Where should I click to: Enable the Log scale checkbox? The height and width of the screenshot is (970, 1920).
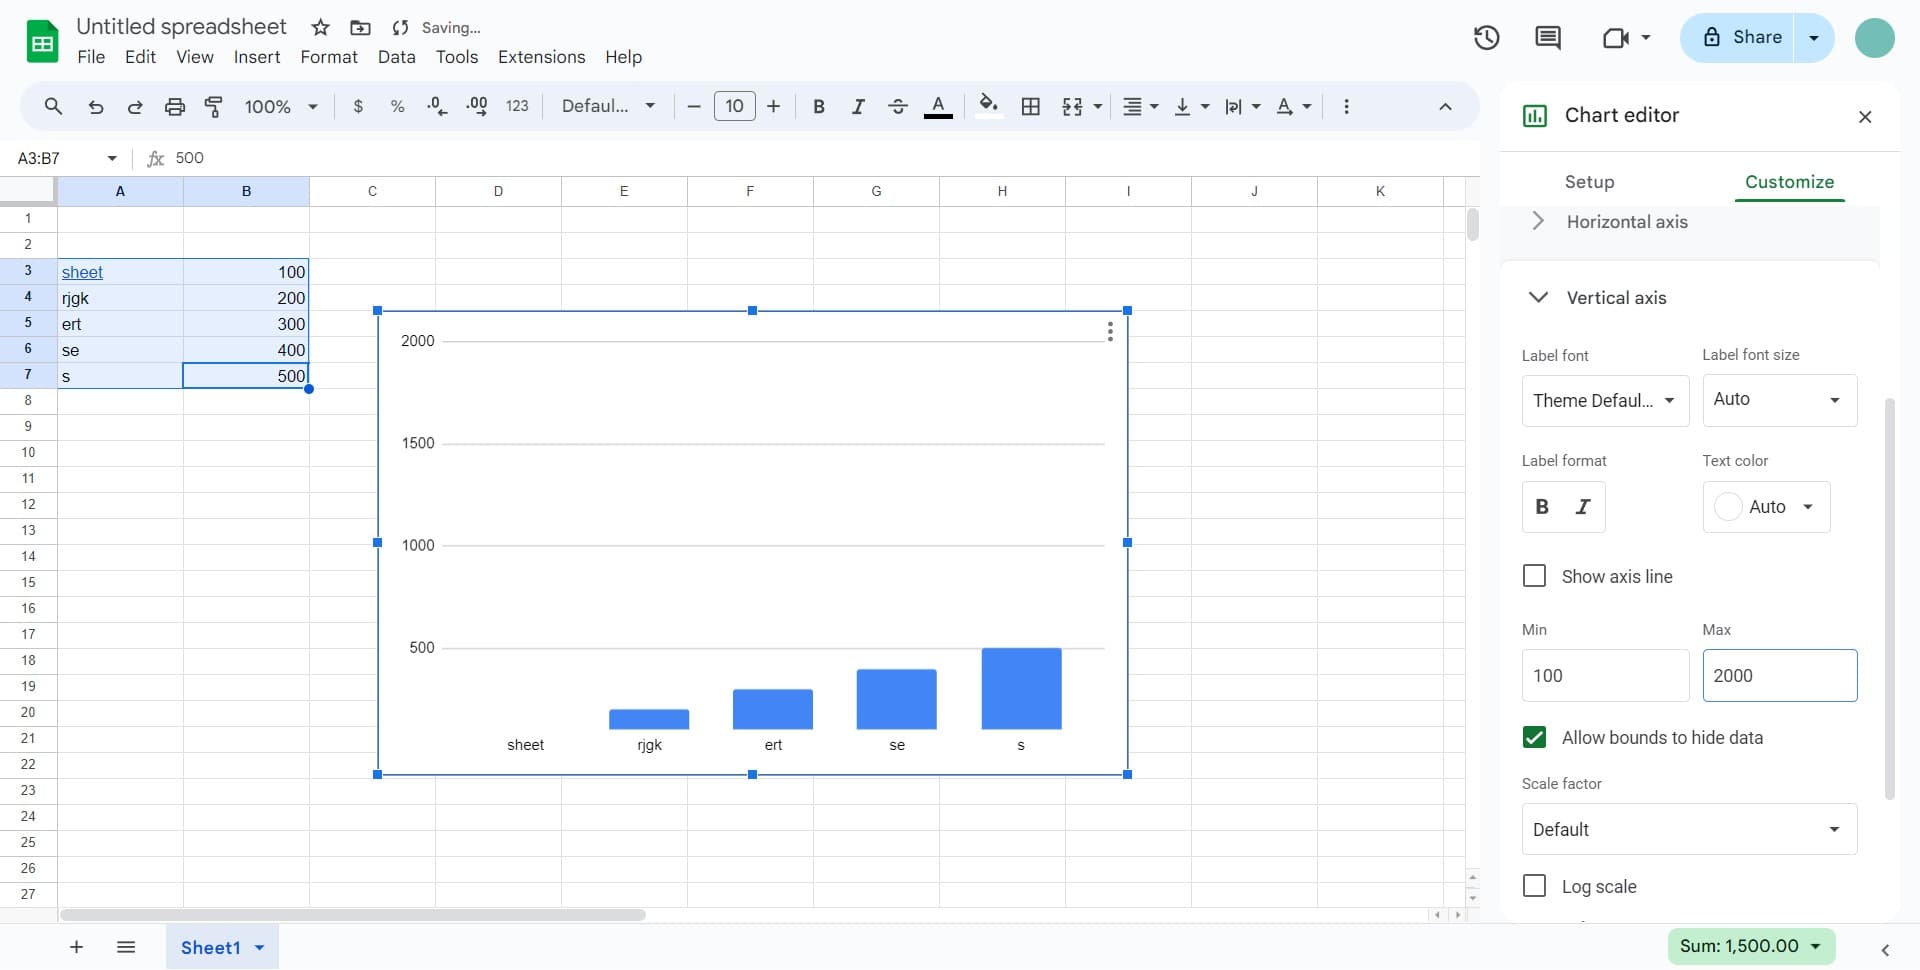[x=1533, y=886]
